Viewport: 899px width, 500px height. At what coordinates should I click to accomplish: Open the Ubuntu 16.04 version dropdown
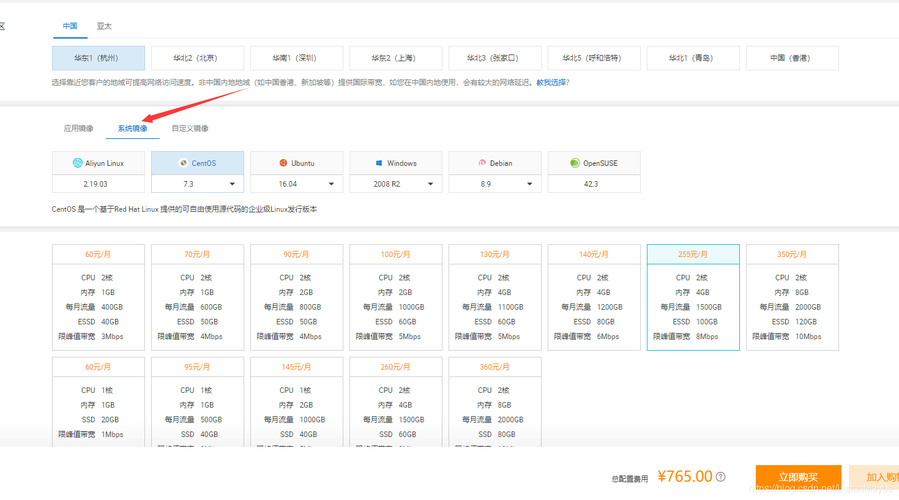pos(296,184)
